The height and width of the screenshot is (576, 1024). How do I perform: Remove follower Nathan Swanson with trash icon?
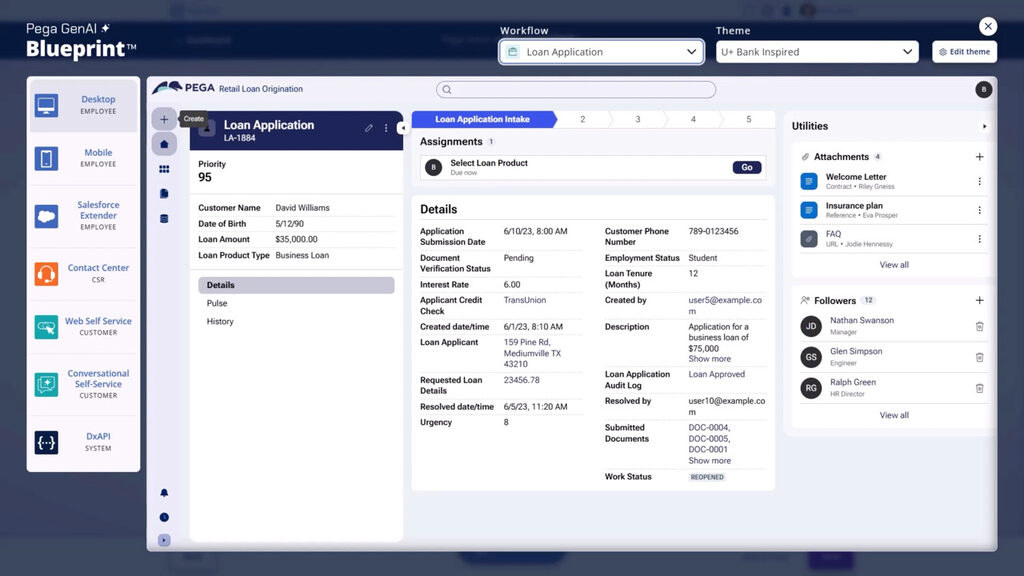979,327
